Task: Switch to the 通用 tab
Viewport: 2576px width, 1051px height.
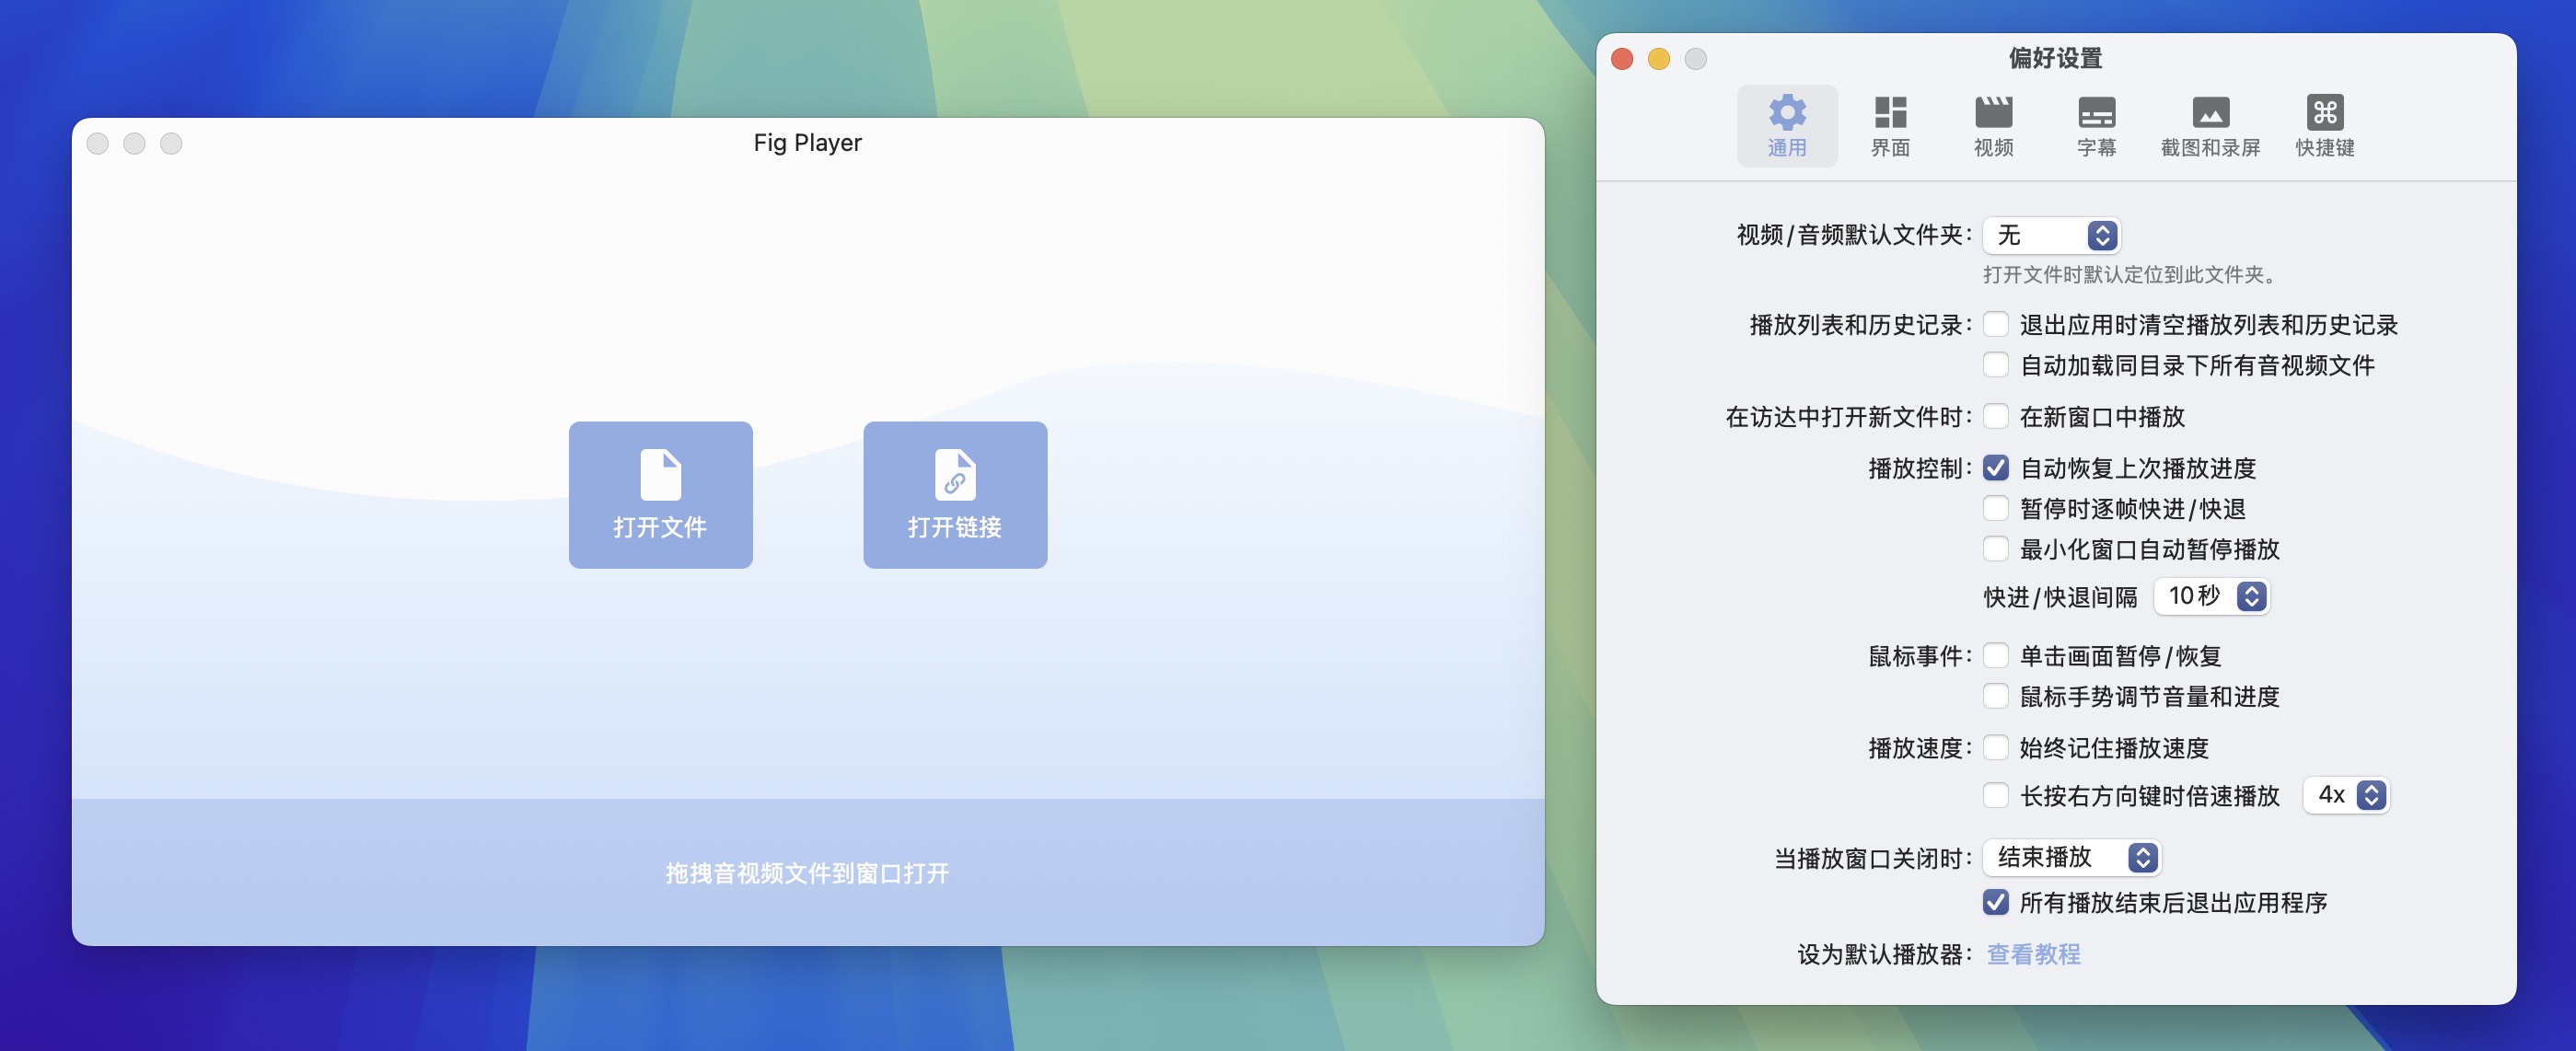Action: click(1788, 123)
